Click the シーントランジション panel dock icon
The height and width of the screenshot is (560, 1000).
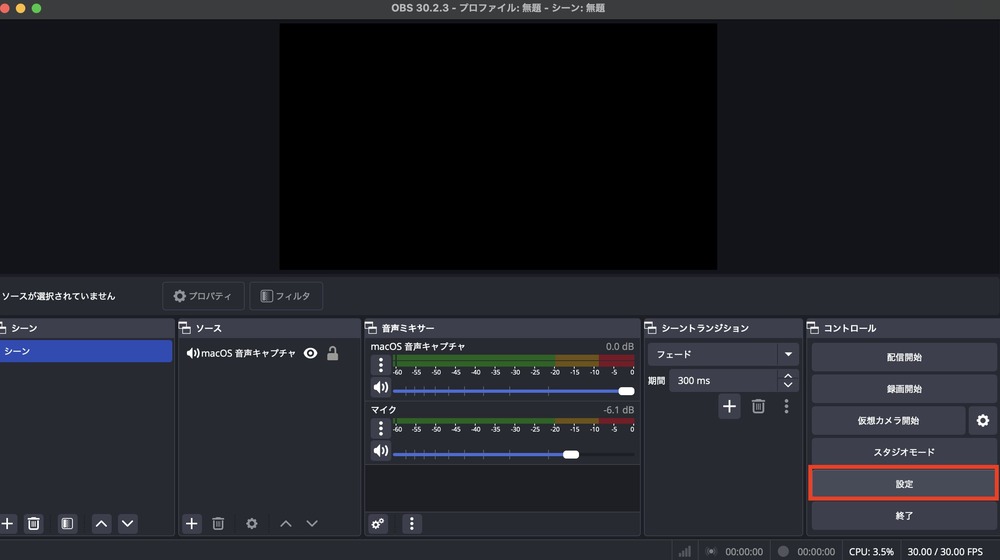[x=651, y=328]
